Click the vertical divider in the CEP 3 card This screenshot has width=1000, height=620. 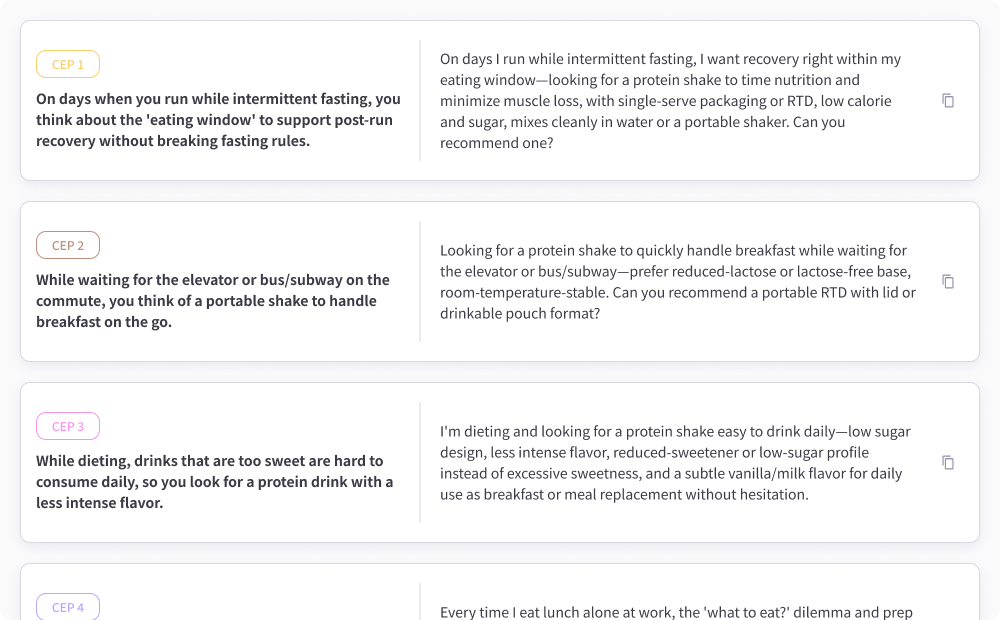click(x=420, y=463)
